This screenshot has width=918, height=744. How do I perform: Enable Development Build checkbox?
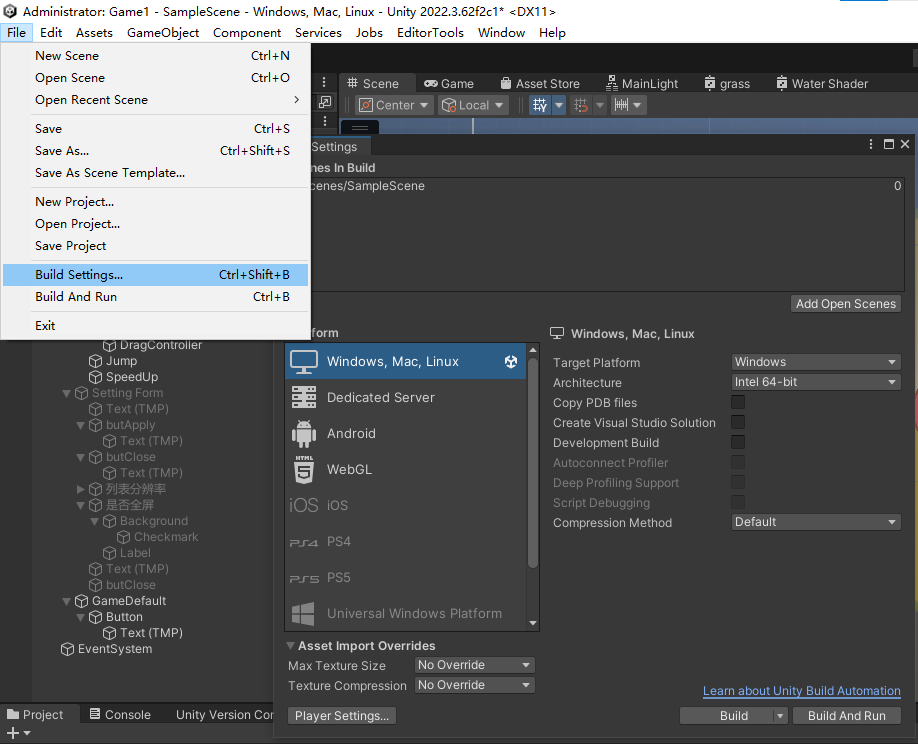point(738,442)
